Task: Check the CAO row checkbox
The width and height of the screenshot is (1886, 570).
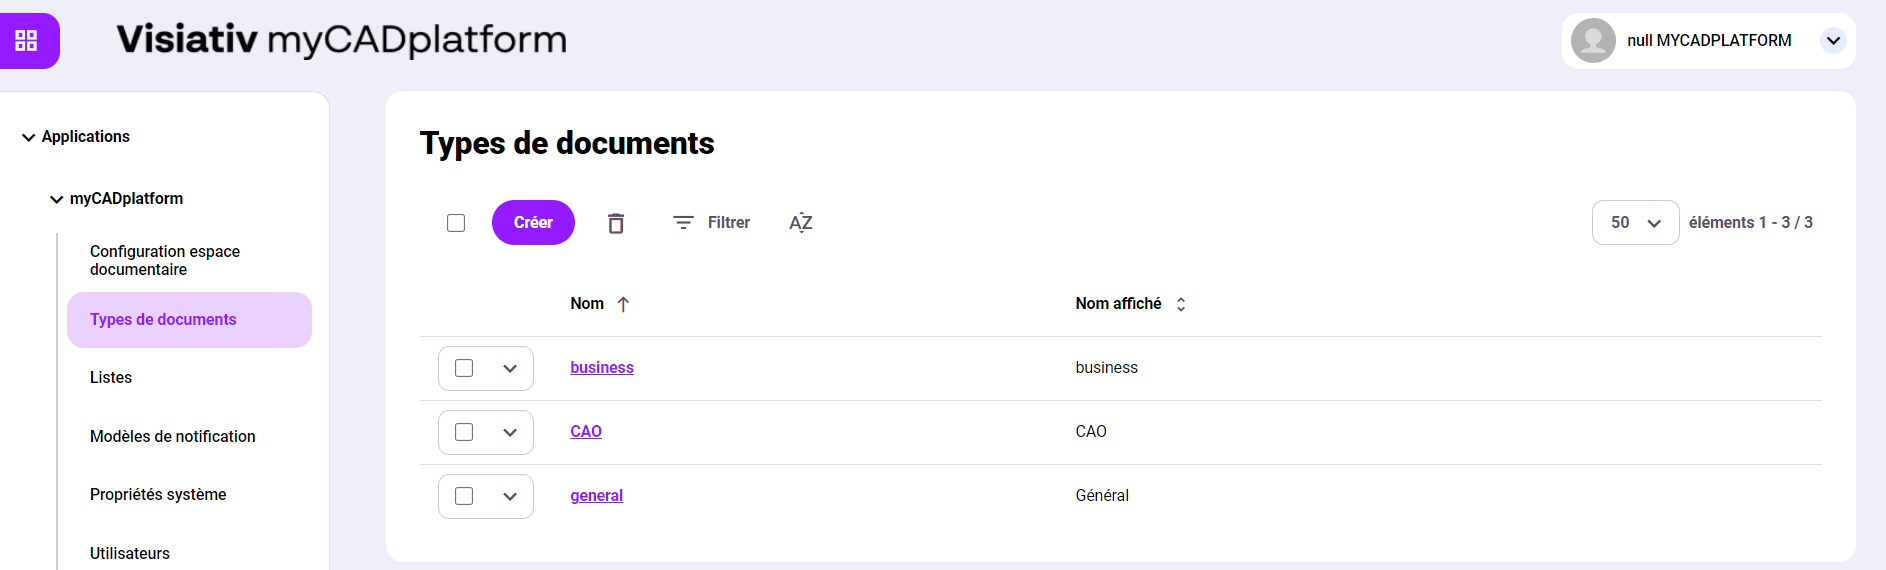Action: pyautogui.click(x=464, y=432)
